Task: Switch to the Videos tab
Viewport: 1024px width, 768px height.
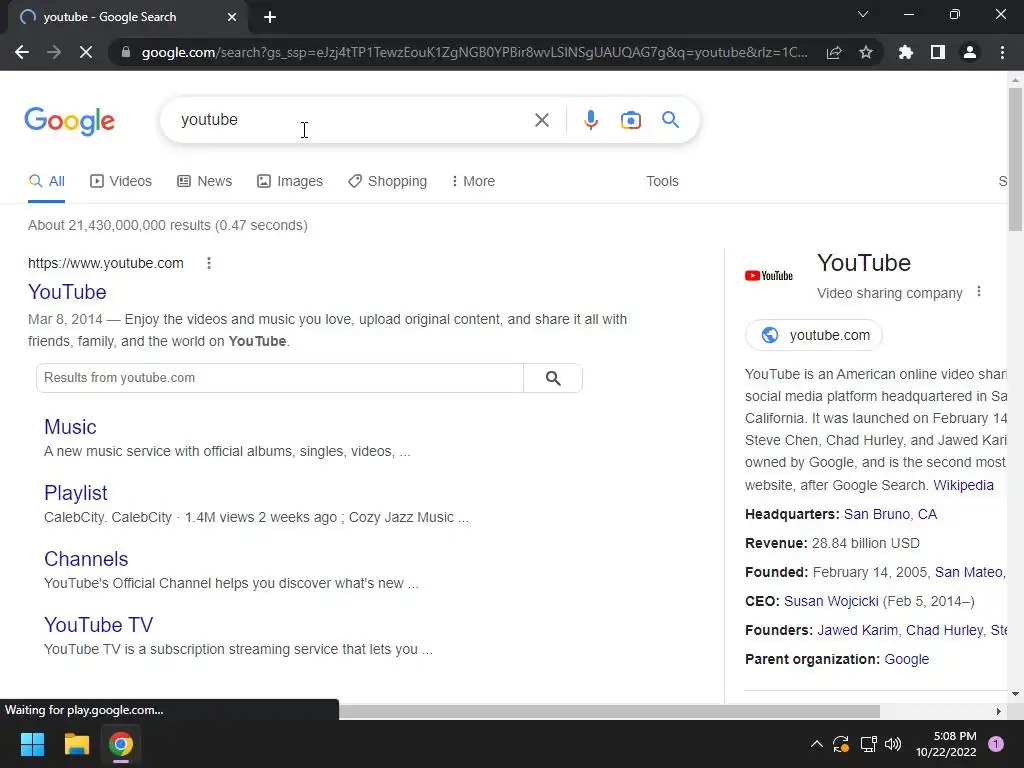Action: 121,182
